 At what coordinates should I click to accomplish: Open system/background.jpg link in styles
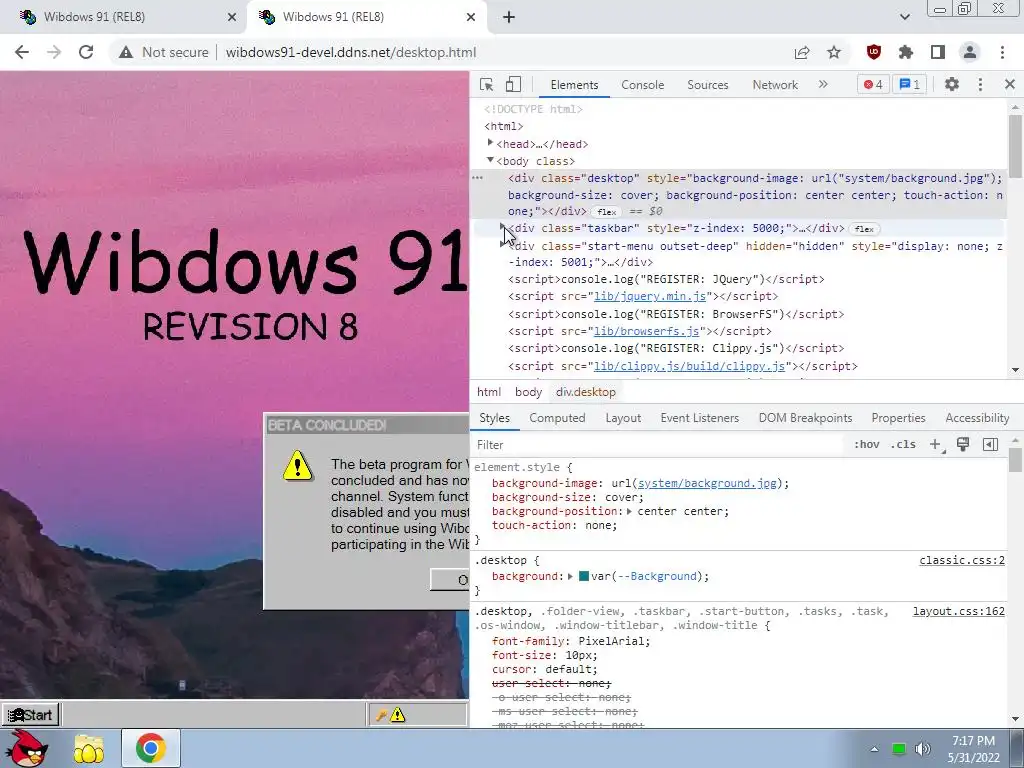(707, 483)
